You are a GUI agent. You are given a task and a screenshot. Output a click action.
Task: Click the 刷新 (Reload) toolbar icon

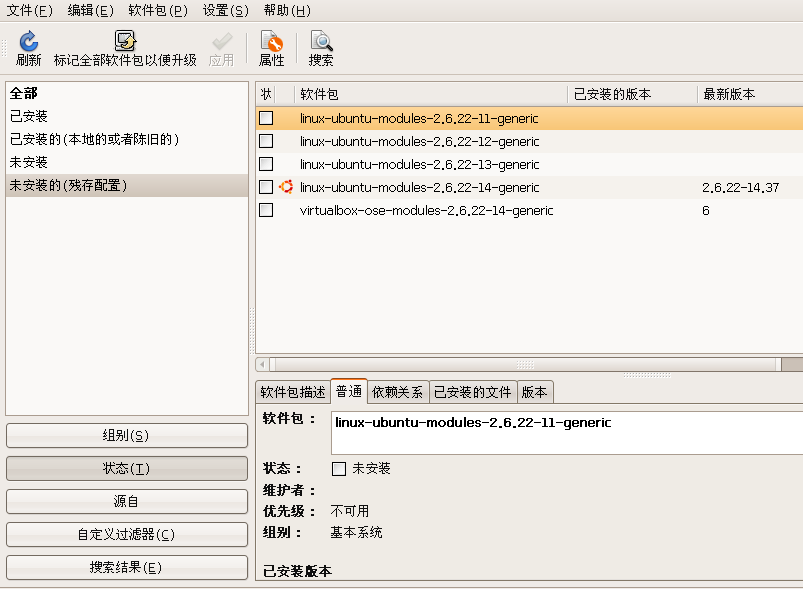point(29,41)
